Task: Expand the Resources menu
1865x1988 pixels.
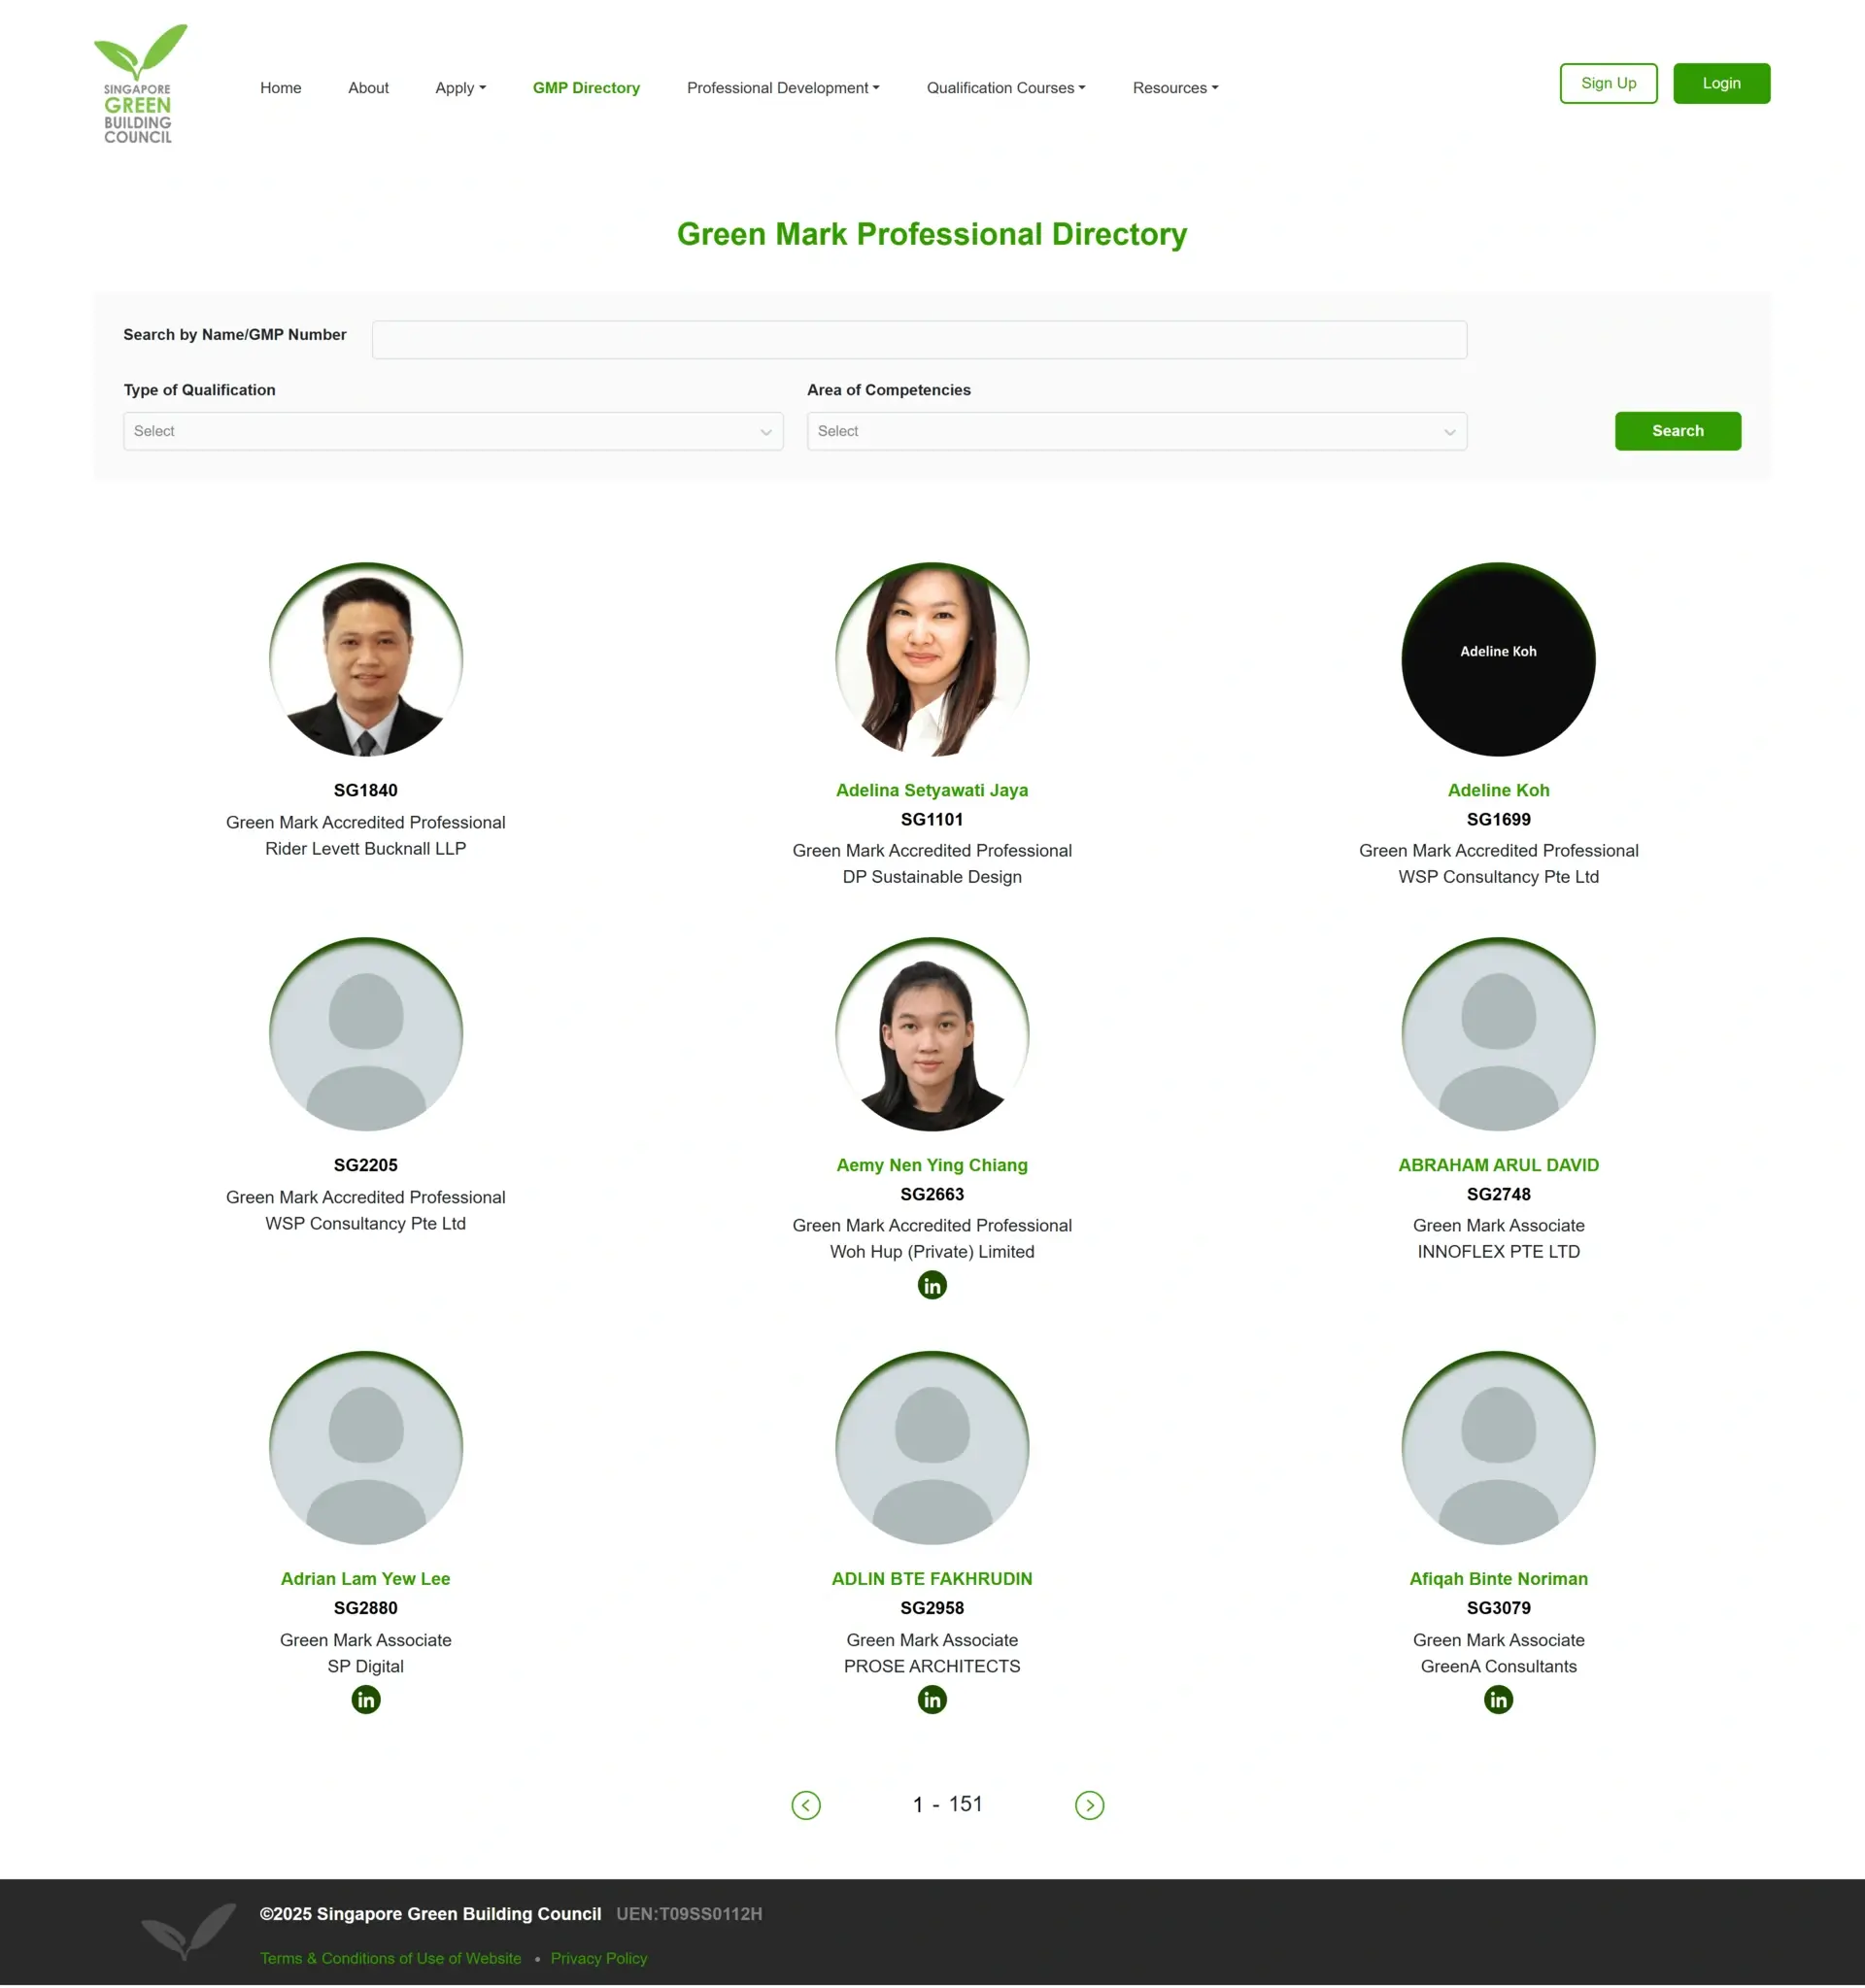Action: (1174, 88)
